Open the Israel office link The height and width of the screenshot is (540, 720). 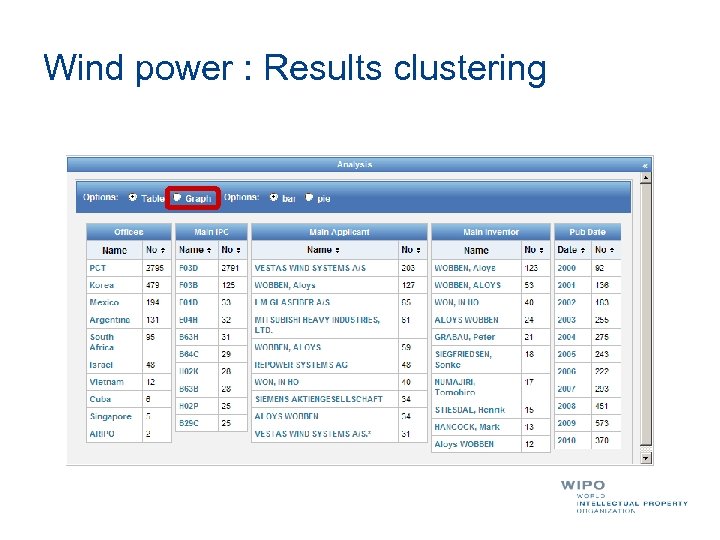101,365
